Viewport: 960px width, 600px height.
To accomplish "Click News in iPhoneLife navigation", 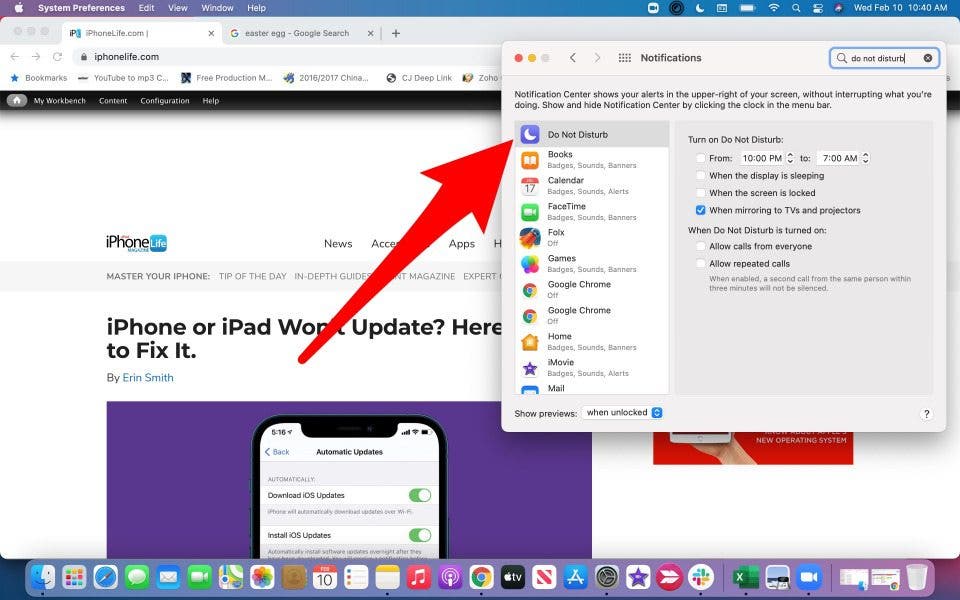I will tap(338, 243).
